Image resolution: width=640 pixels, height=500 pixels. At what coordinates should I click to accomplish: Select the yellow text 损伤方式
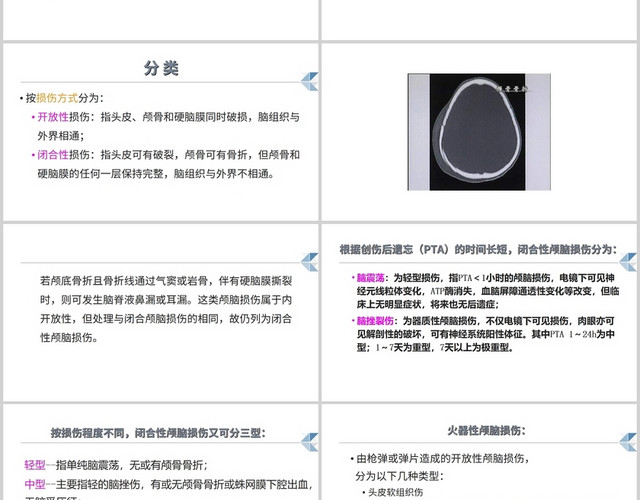coord(57,98)
